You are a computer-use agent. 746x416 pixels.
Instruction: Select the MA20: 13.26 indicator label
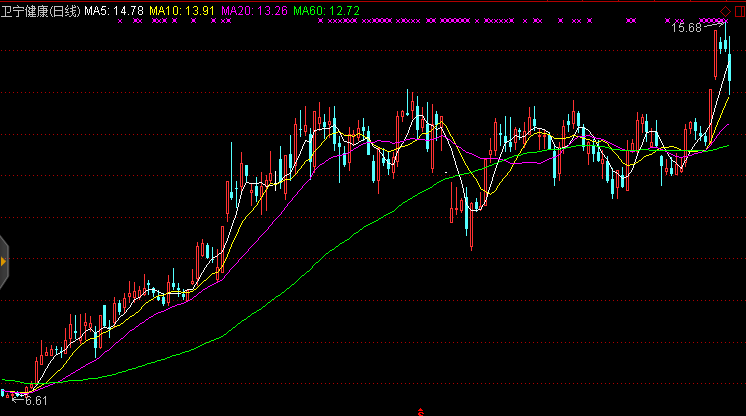pos(255,11)
